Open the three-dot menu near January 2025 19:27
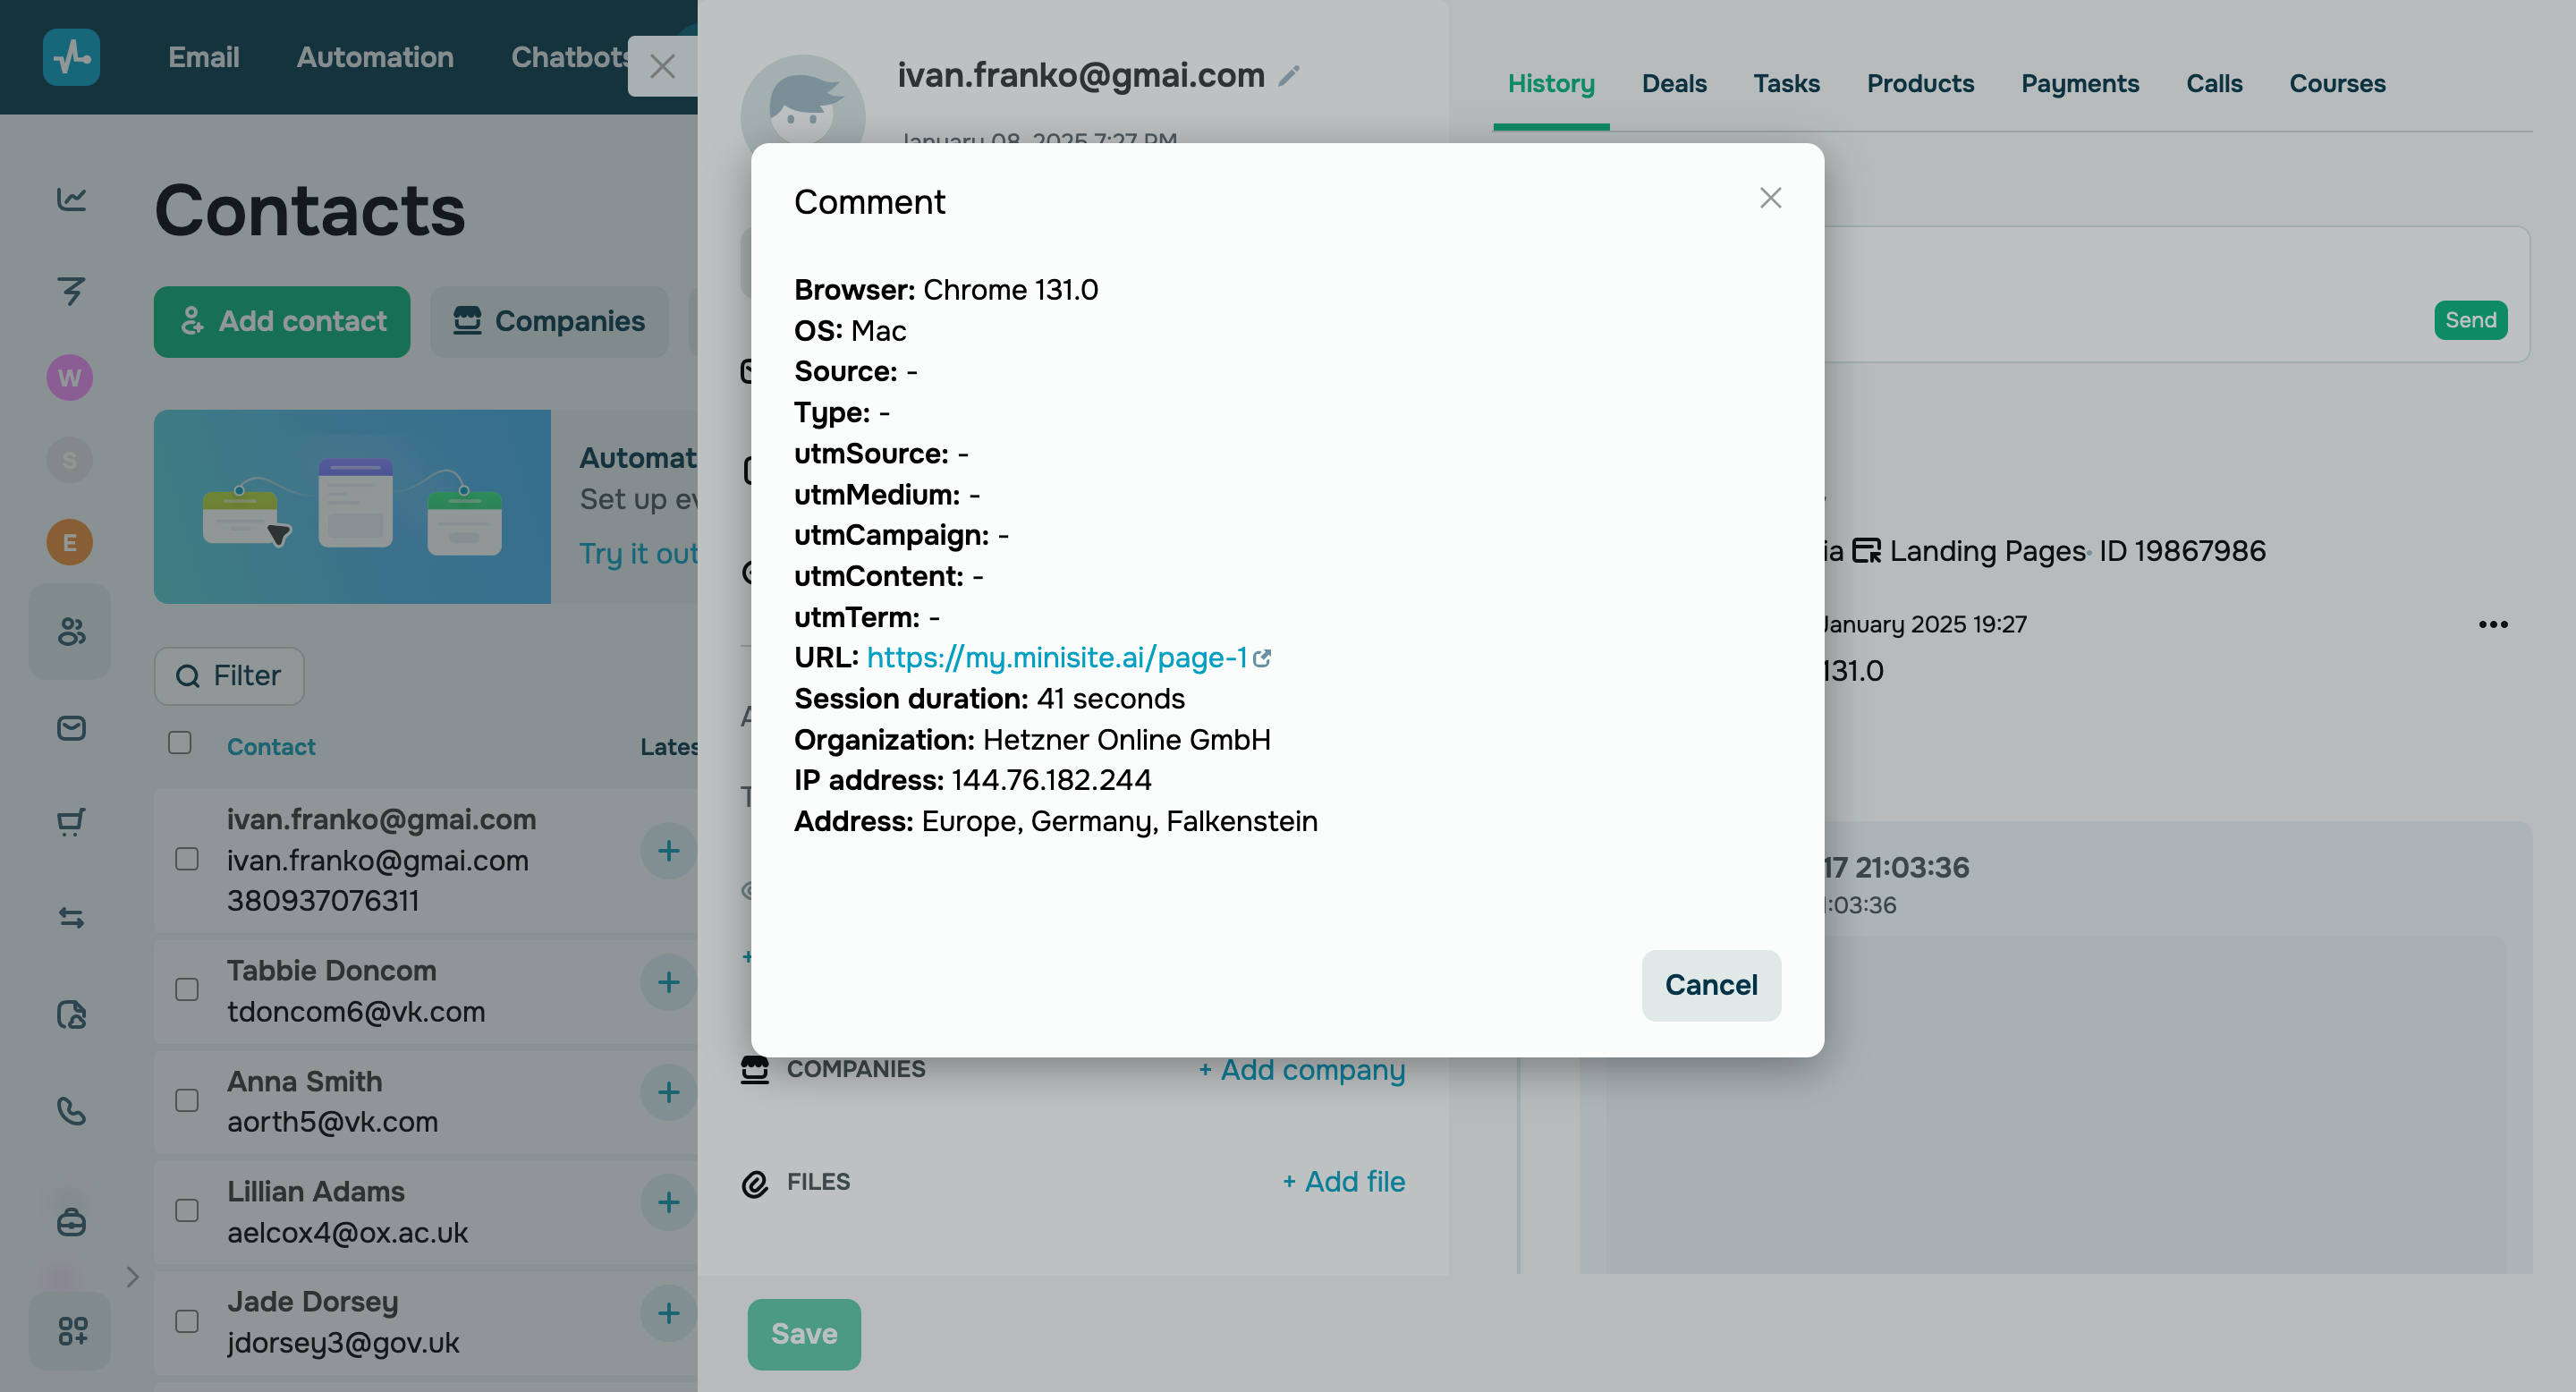 2493,624
